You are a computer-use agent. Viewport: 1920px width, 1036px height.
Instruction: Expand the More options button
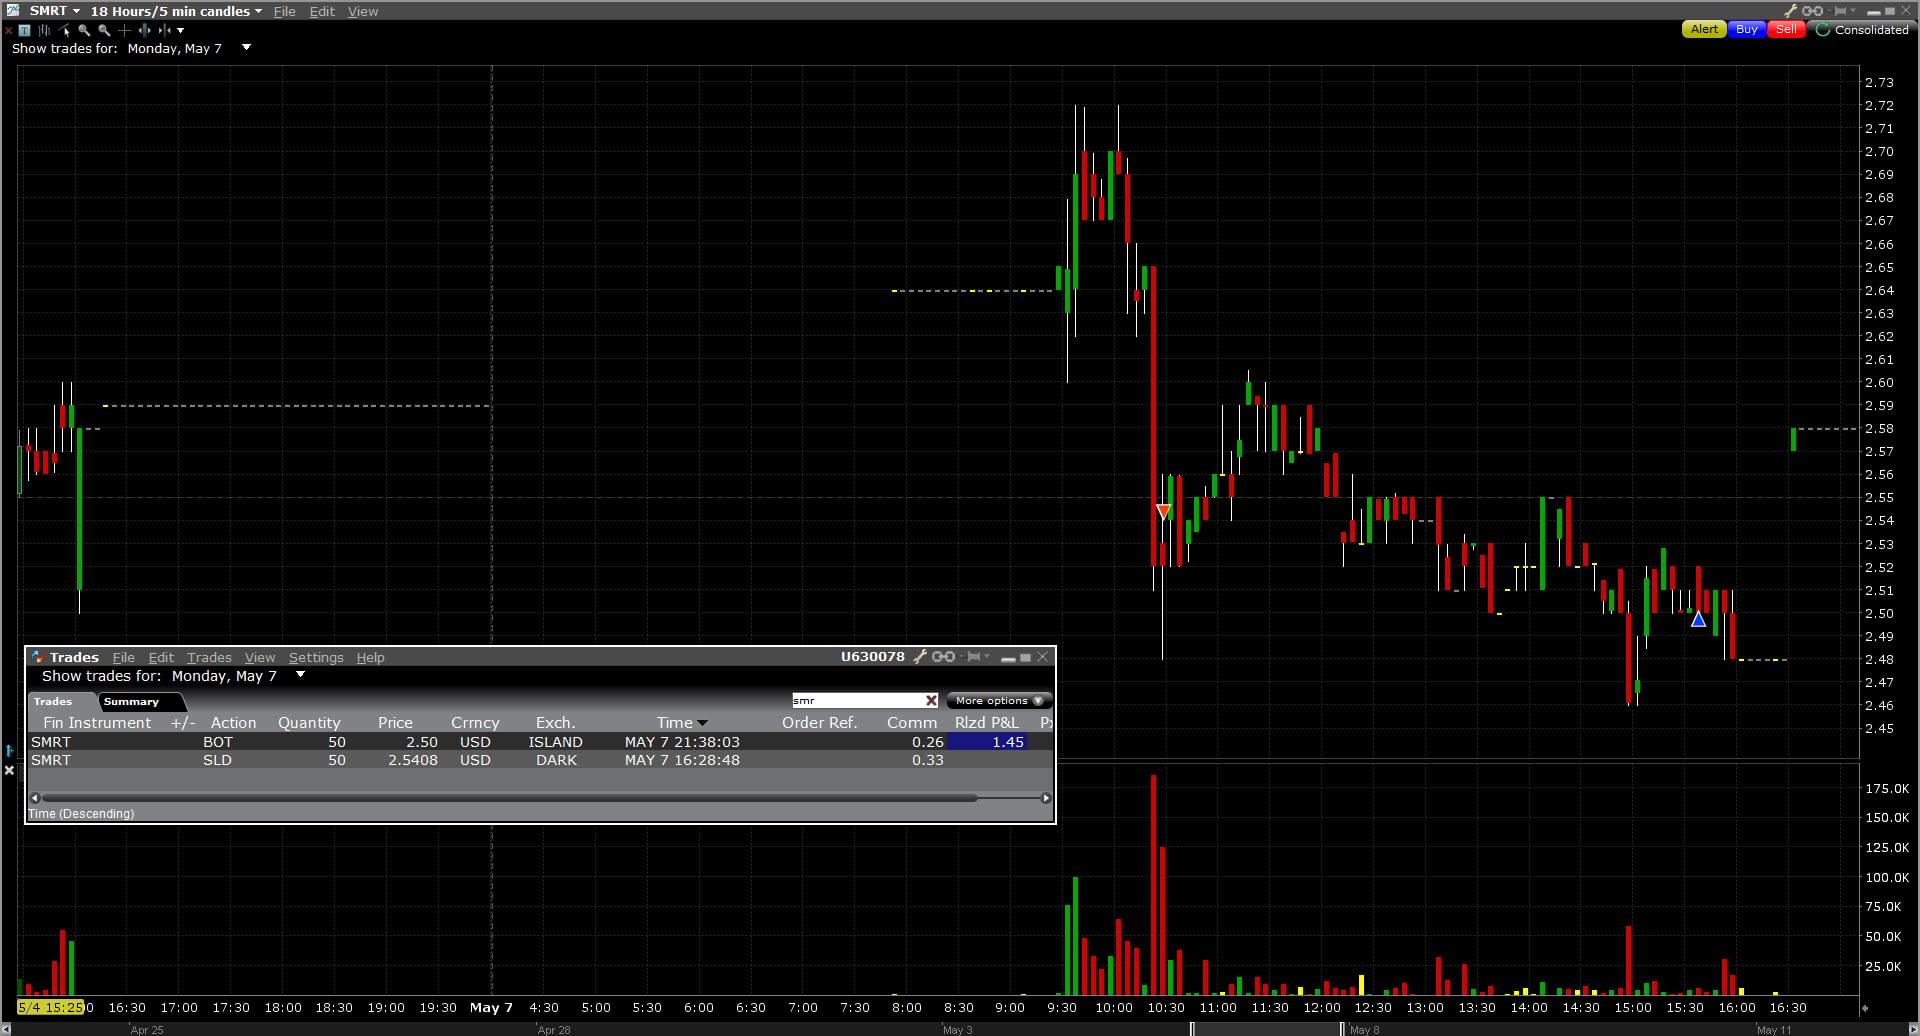point(998,701)
